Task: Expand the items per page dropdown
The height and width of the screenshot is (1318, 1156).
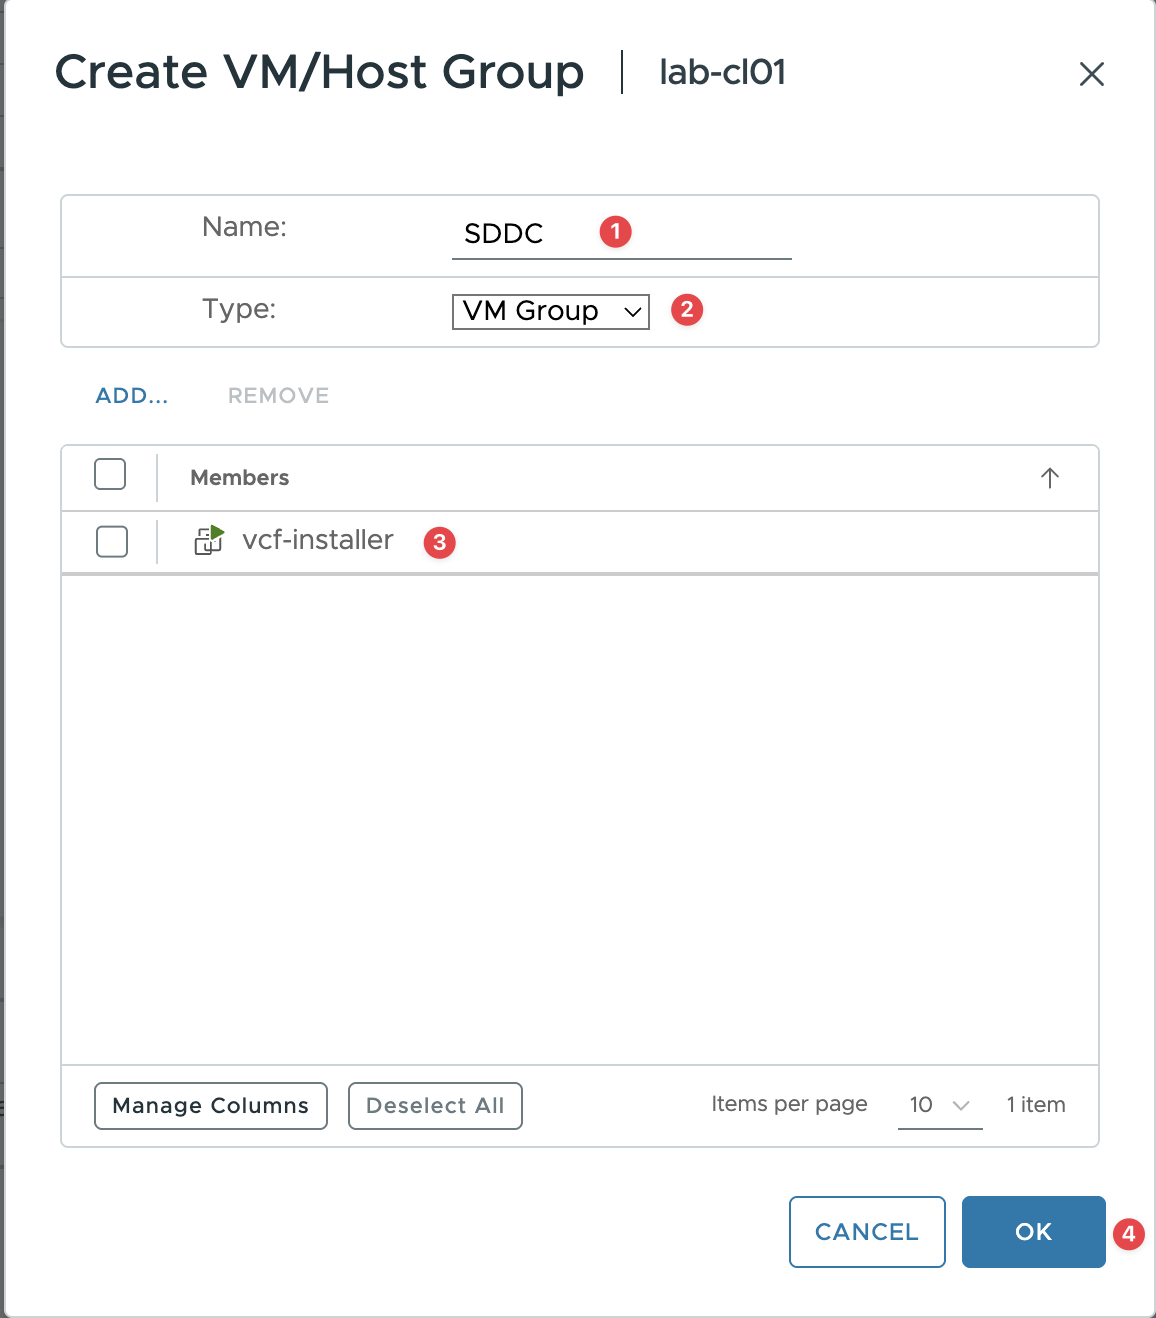Action: point(939,1105)
